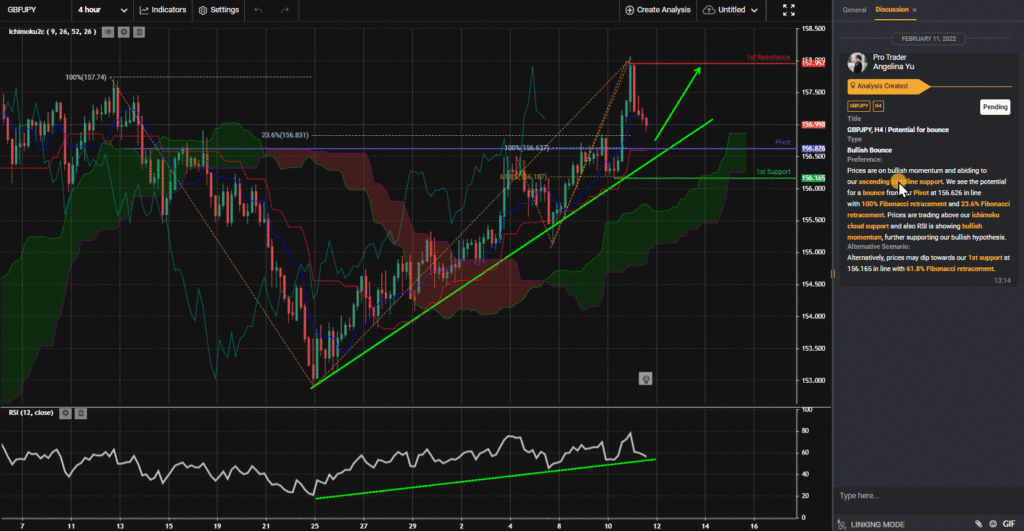Click the RSI (12, close) label
The image size is (1024, 531).
tap(31, 413)
